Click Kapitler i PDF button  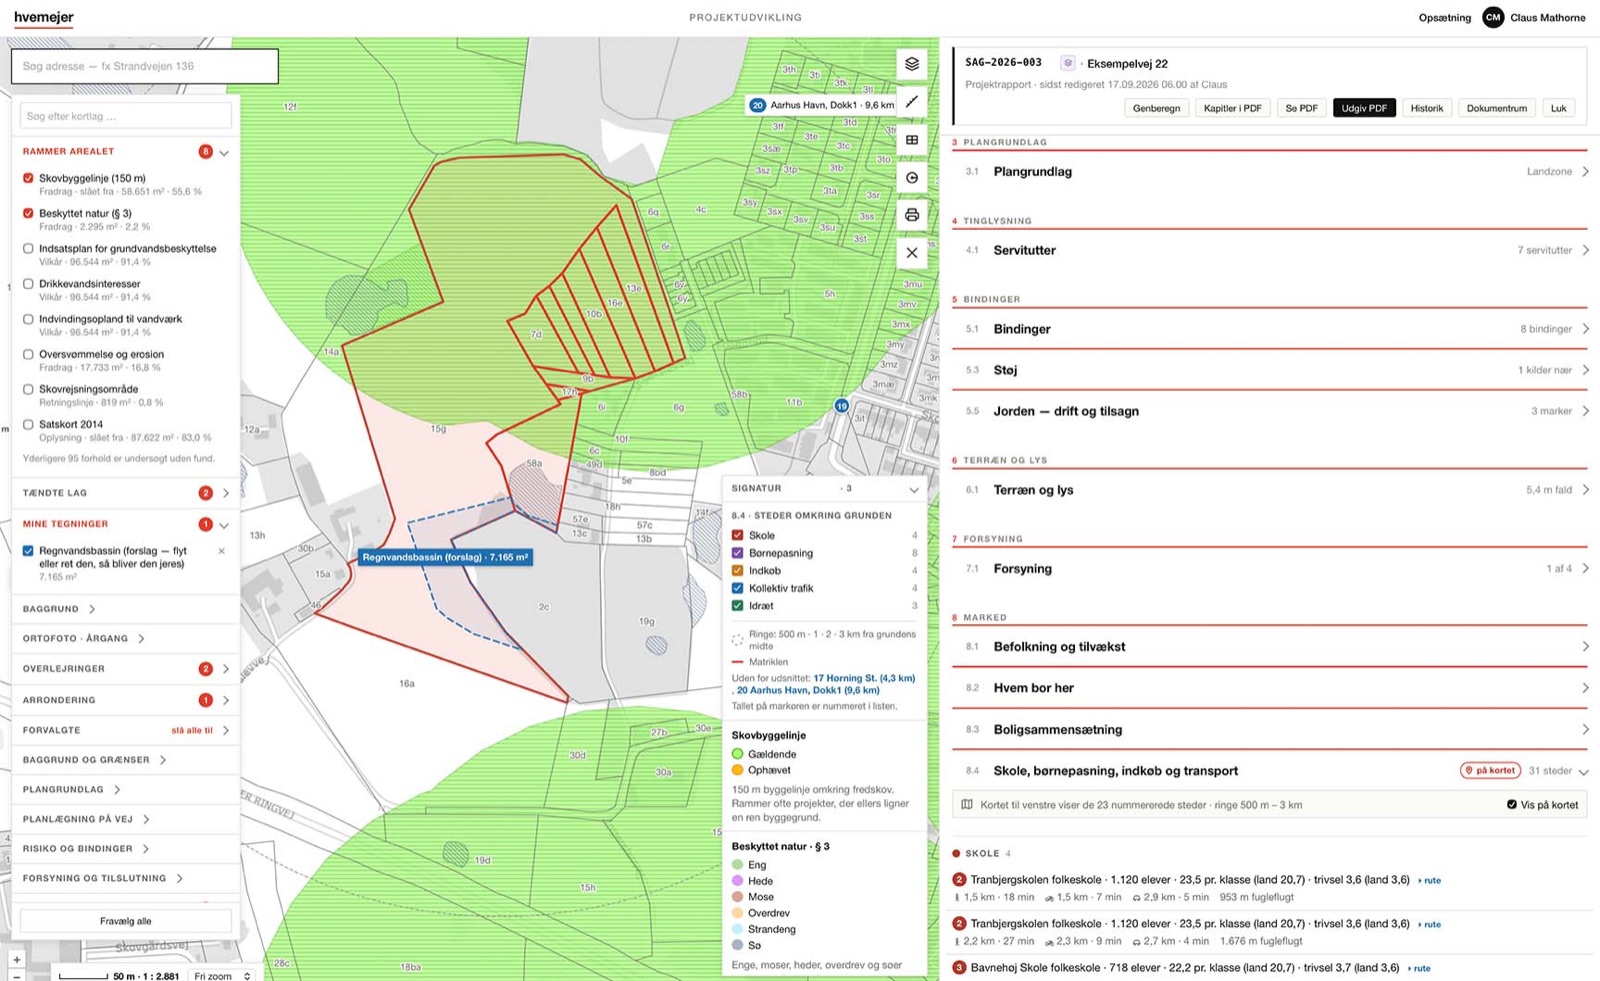click(x=1232, y=108)
